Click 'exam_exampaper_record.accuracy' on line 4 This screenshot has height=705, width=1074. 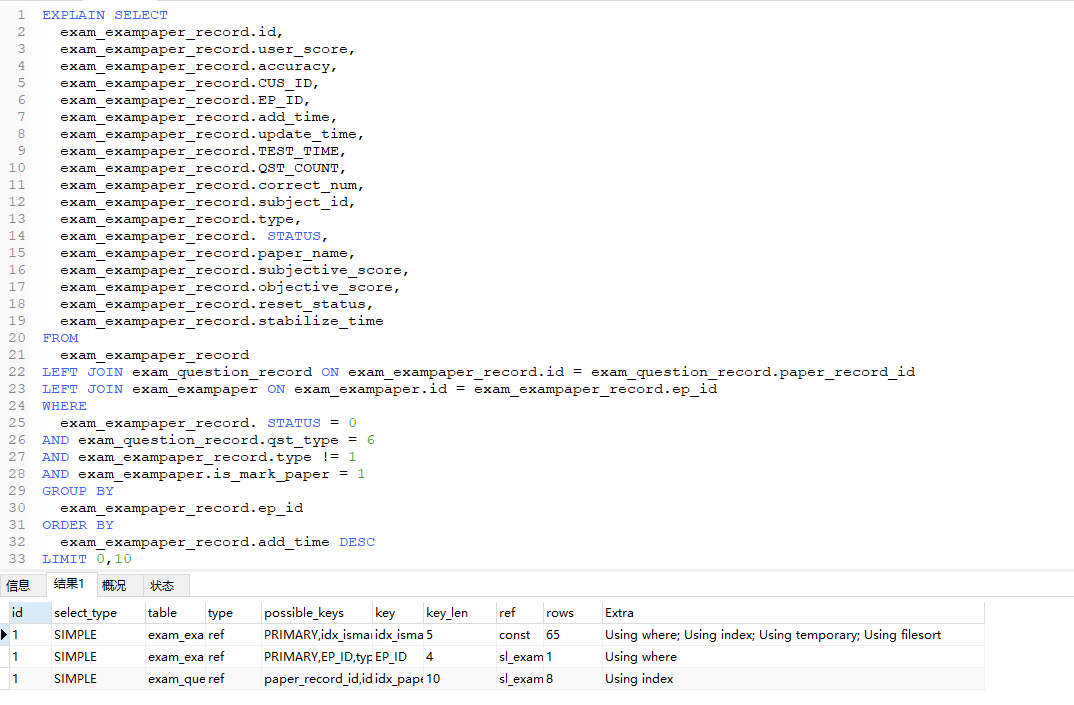[195, 66]
